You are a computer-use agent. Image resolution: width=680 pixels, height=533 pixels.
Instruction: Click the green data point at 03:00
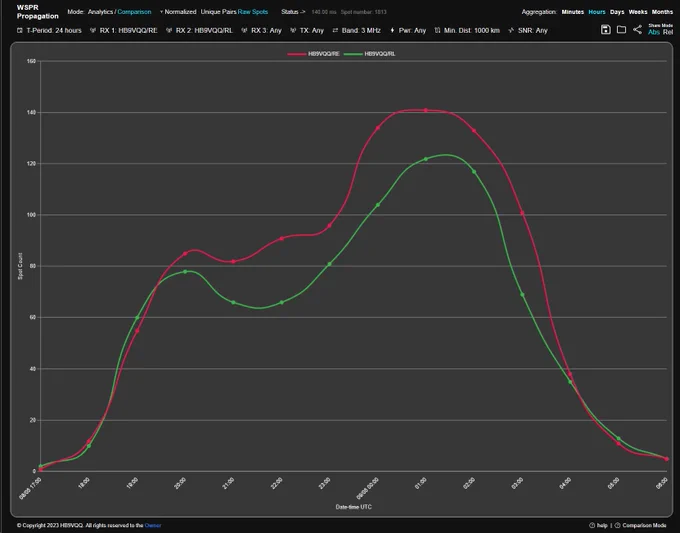pos(522,295)
